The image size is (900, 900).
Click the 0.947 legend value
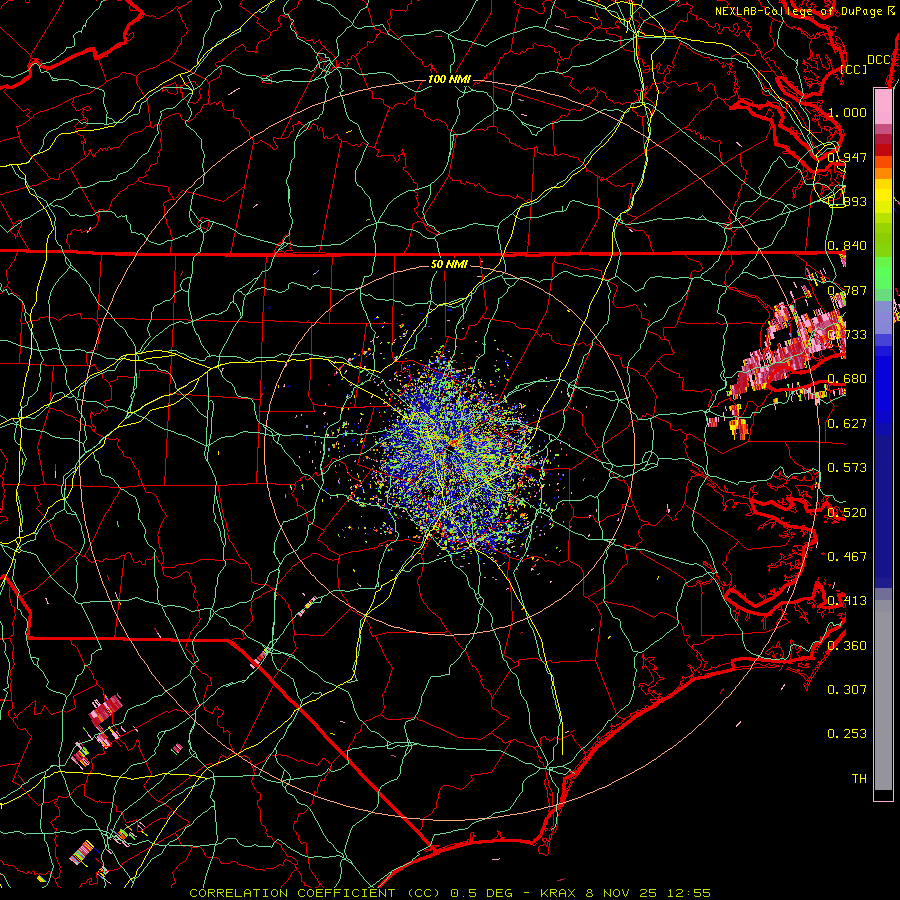coord(847,157)
